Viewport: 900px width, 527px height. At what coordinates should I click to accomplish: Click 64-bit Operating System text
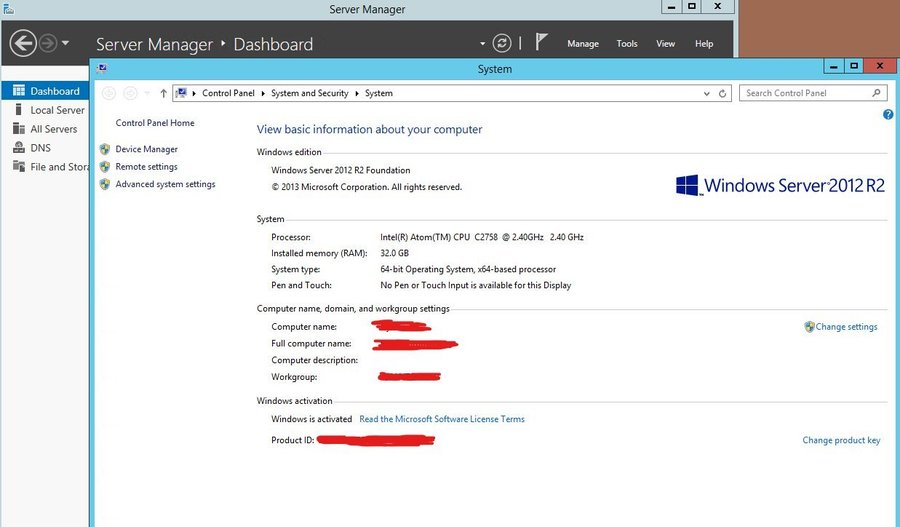tap(468, 269)
